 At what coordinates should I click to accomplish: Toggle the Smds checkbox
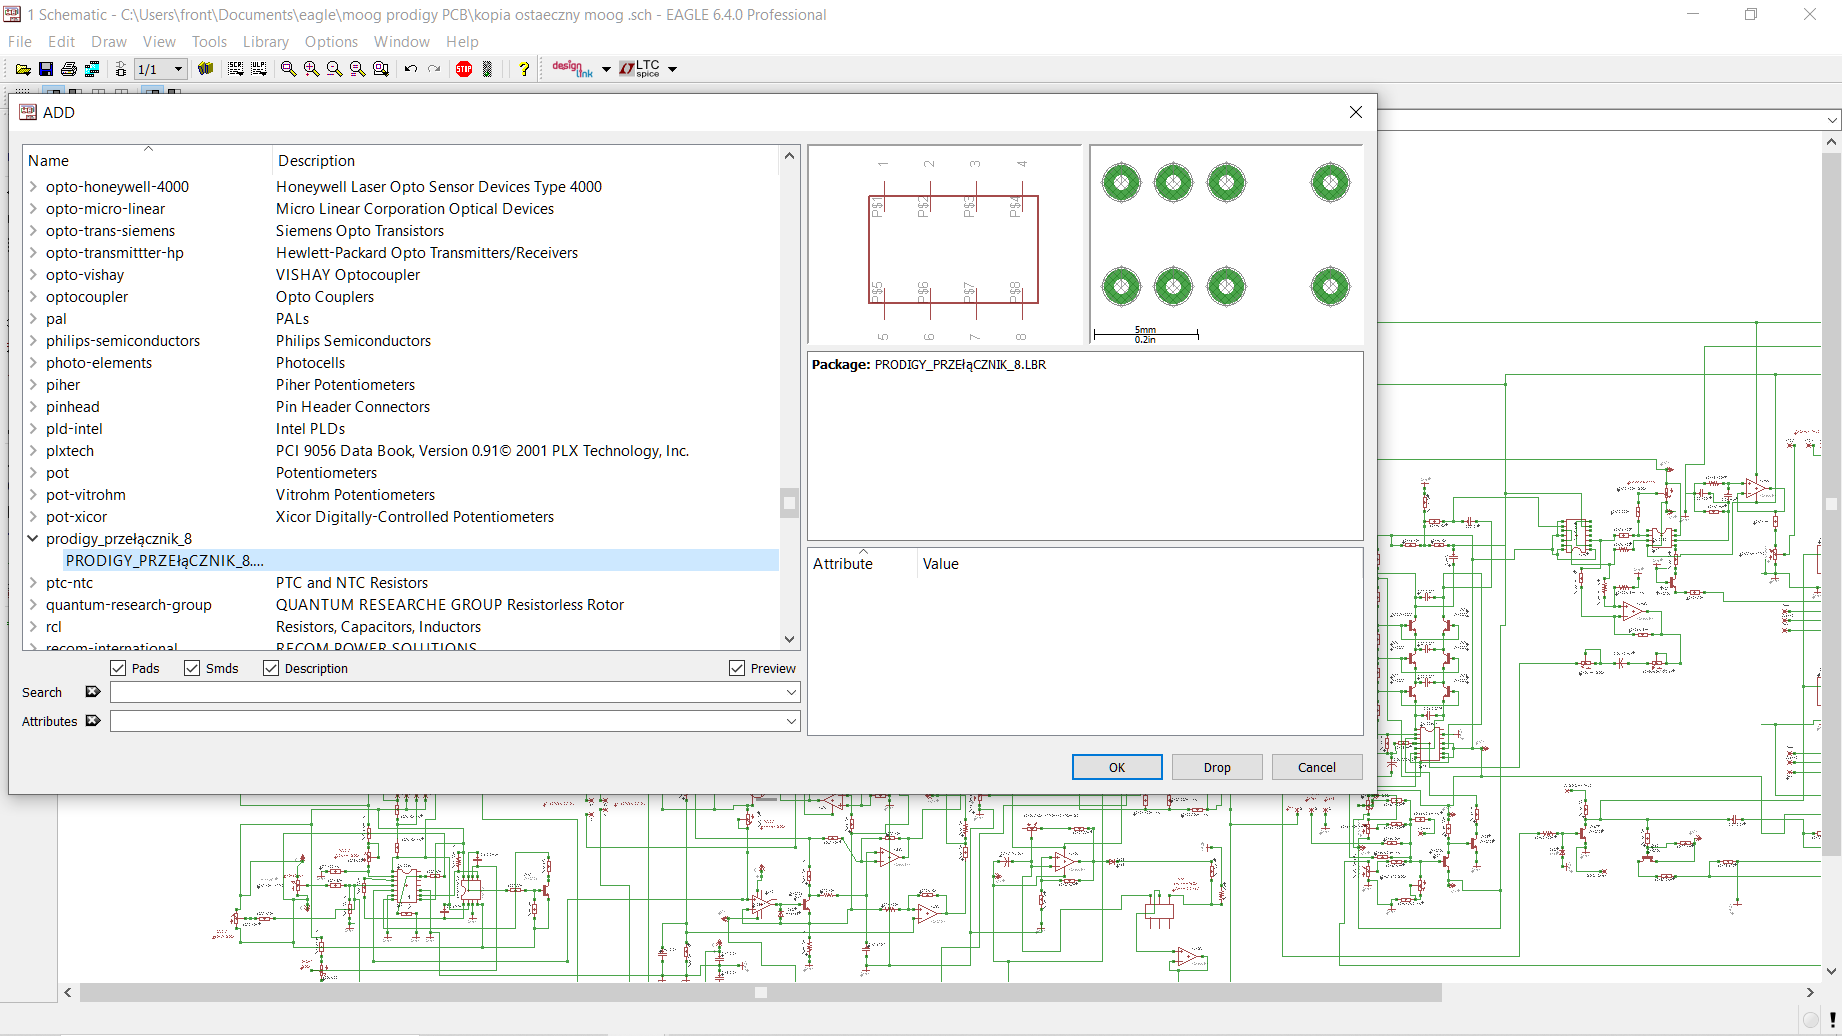[192, 668]
